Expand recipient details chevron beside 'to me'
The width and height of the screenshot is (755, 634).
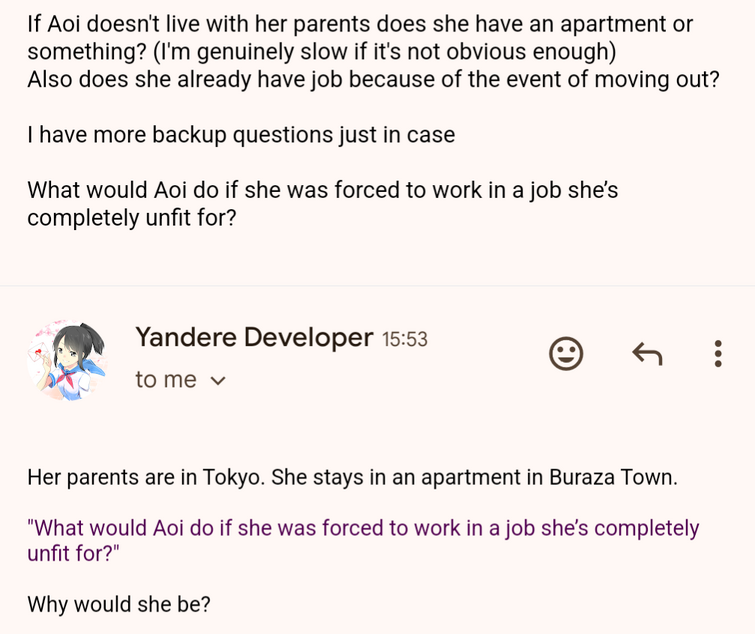(x=218, y=381)
